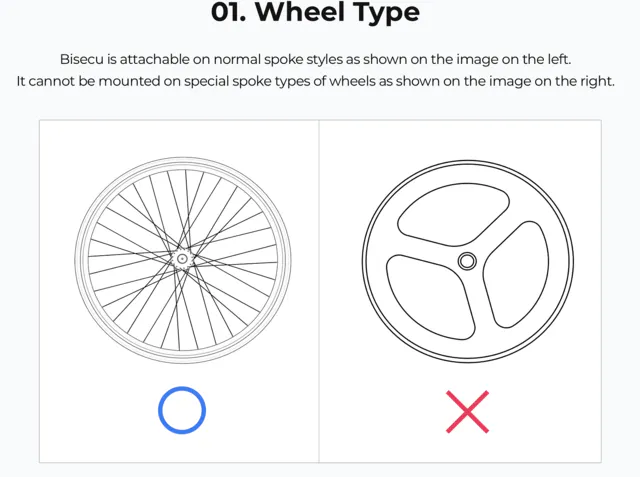Viewport: 640px width, 477px height.
Task: Click the red X incompatible icon
Action: tap(467, 411)
